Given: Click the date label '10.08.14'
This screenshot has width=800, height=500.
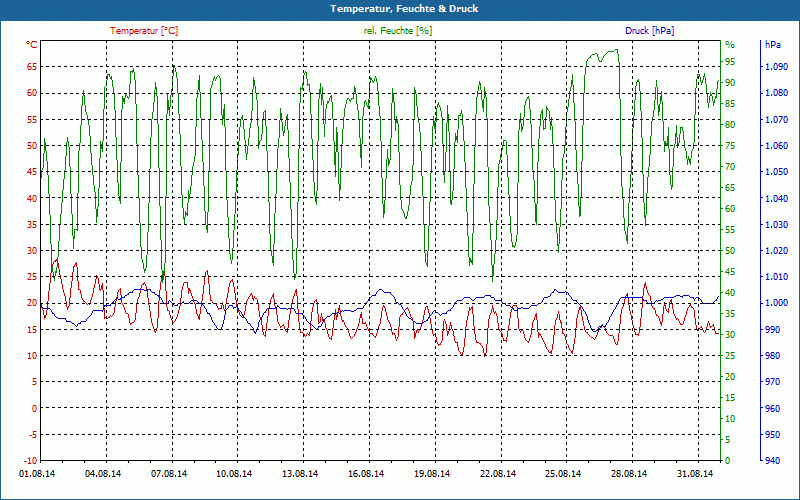Looking at the screenshot, I should click(234, 474).
